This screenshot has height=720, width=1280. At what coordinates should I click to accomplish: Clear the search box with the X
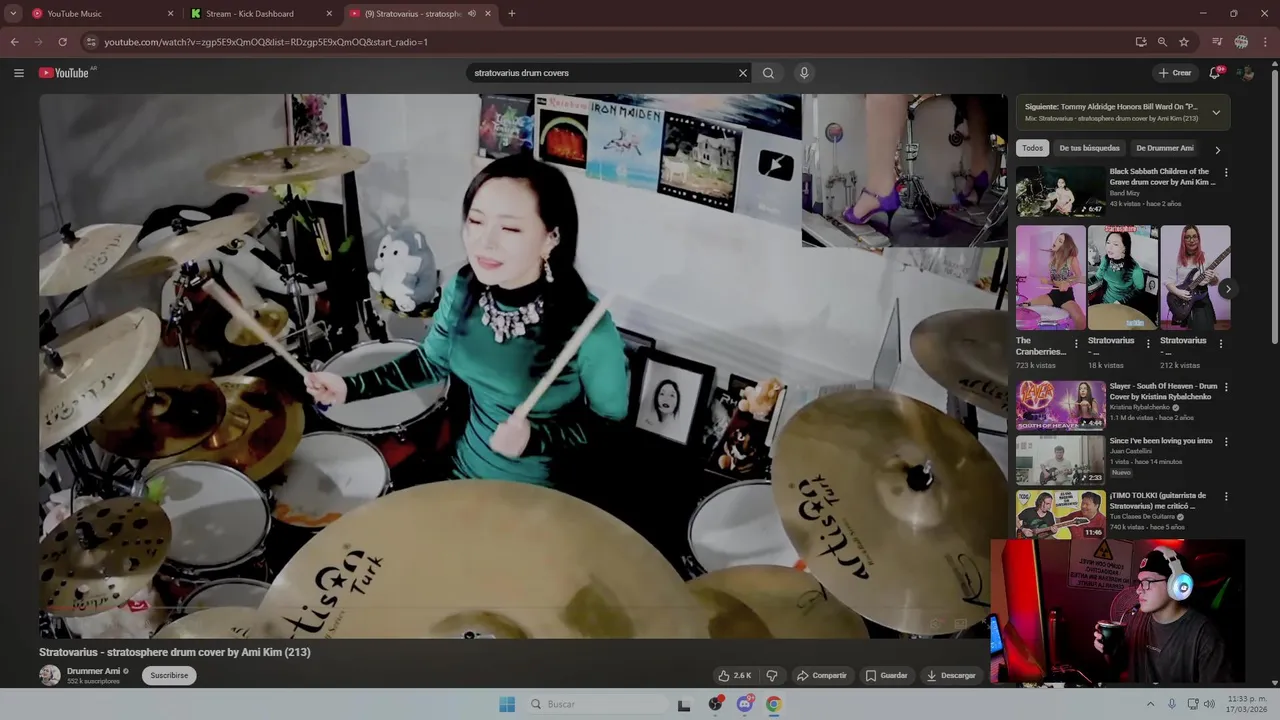click(x=743, y=73)
